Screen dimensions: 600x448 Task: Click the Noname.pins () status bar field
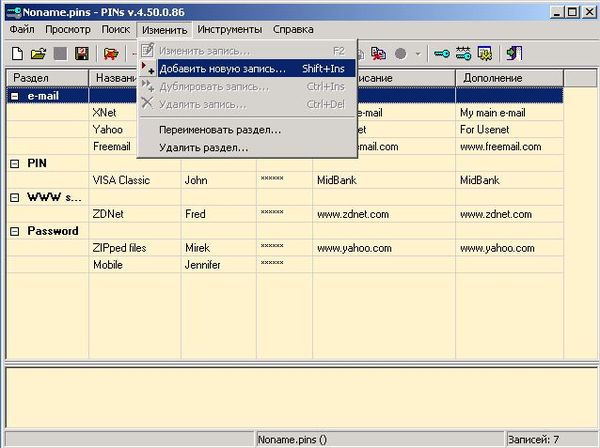[x=380, y=440]
